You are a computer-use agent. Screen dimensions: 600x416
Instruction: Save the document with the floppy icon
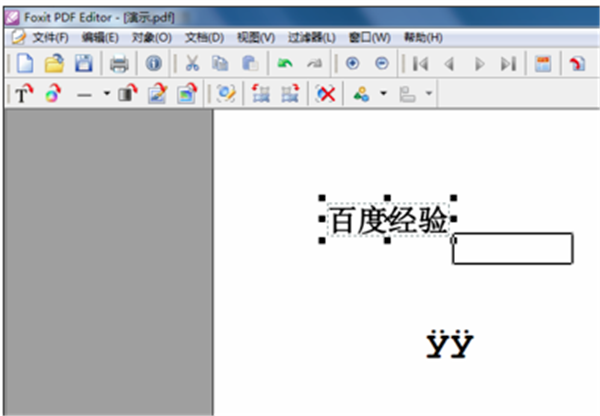84,64
